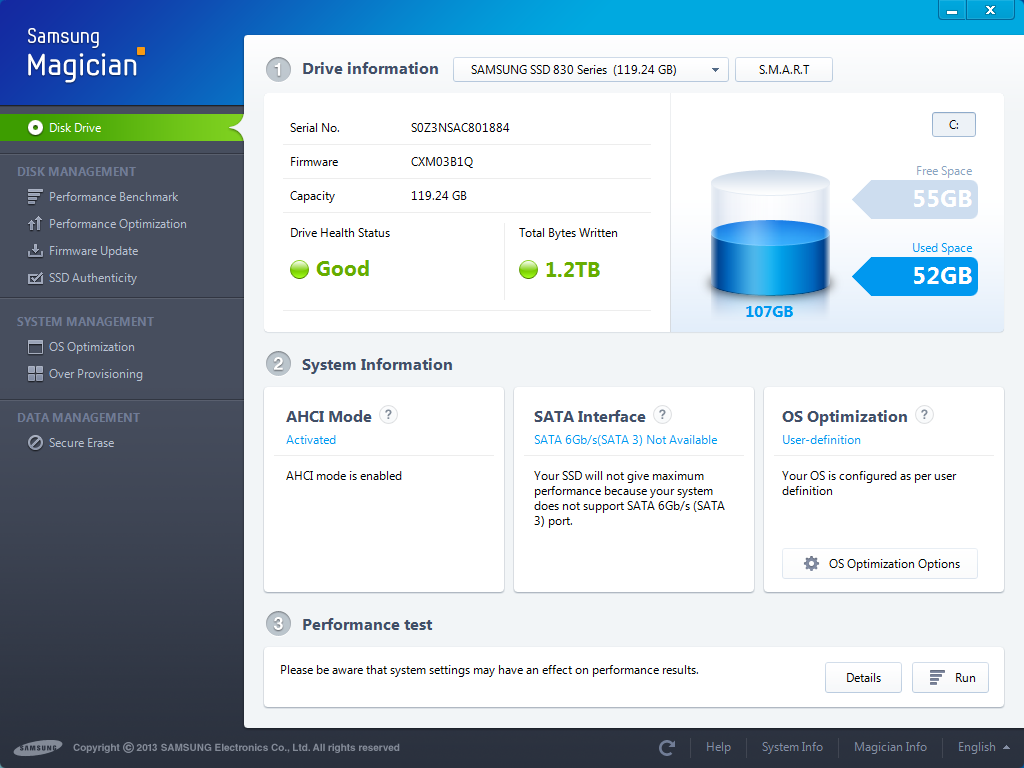
Task: Open Performance Benchmark page
Action: coord(113,197)
